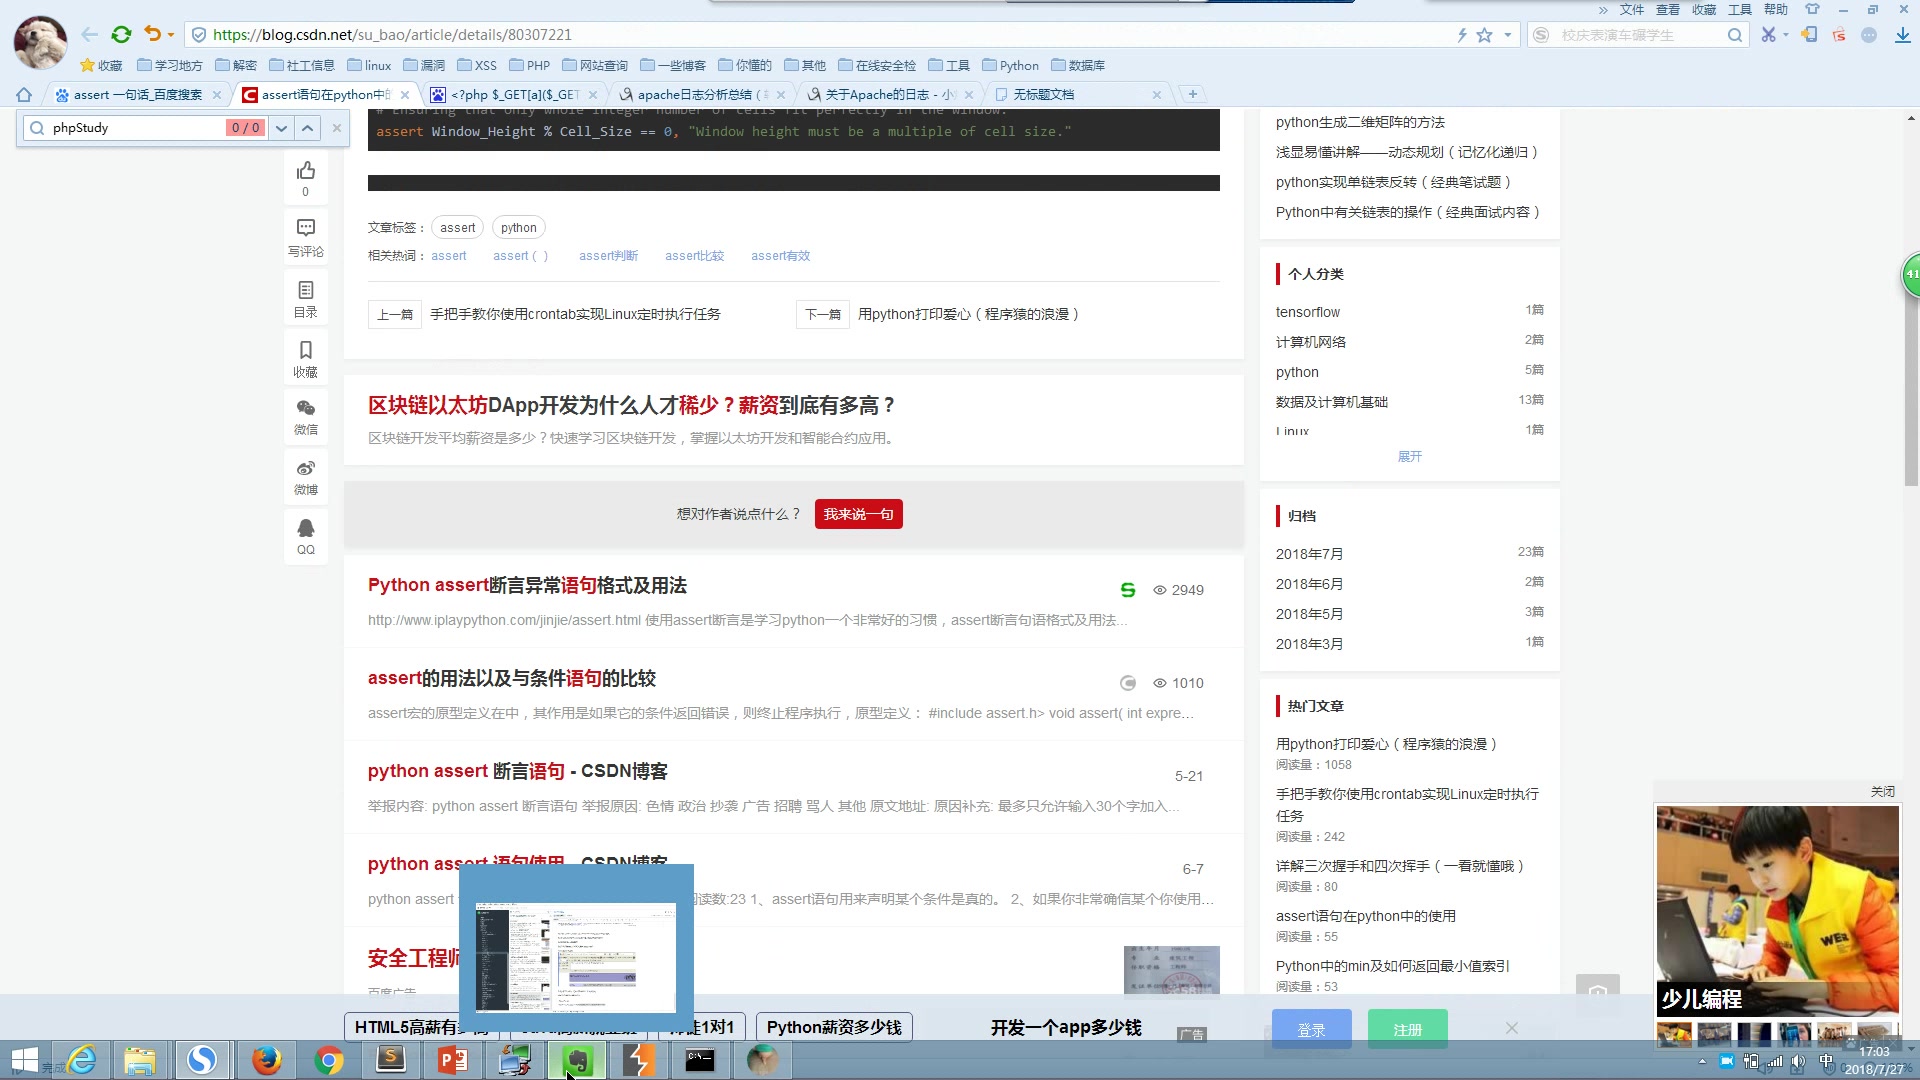The width and height of the screenshot is (1920, 1080).
Task: Expand 个人分类 list via 展开 control
Action: (1409, 456)
